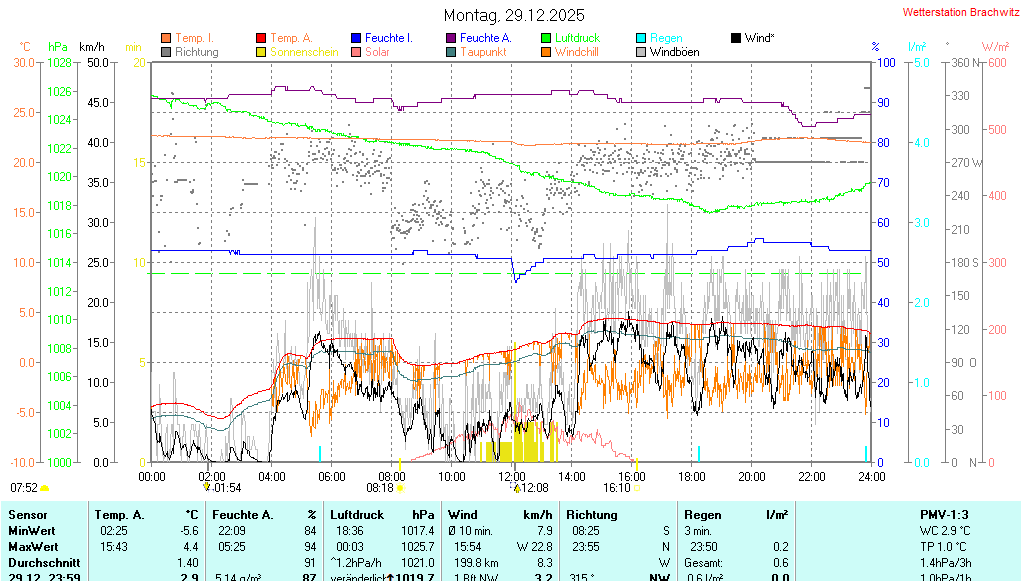
Task: Click the marker icon left of 12:08
Action: point(517,487)
